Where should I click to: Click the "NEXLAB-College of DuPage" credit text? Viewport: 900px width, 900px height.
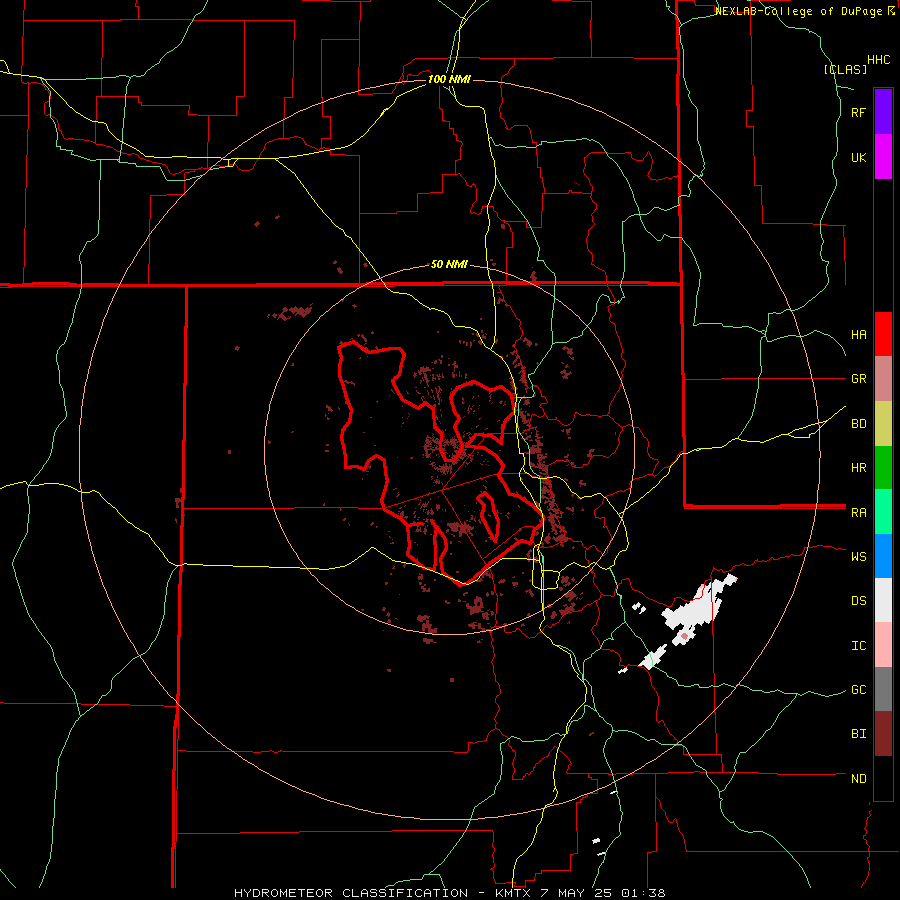click(798, 11)
